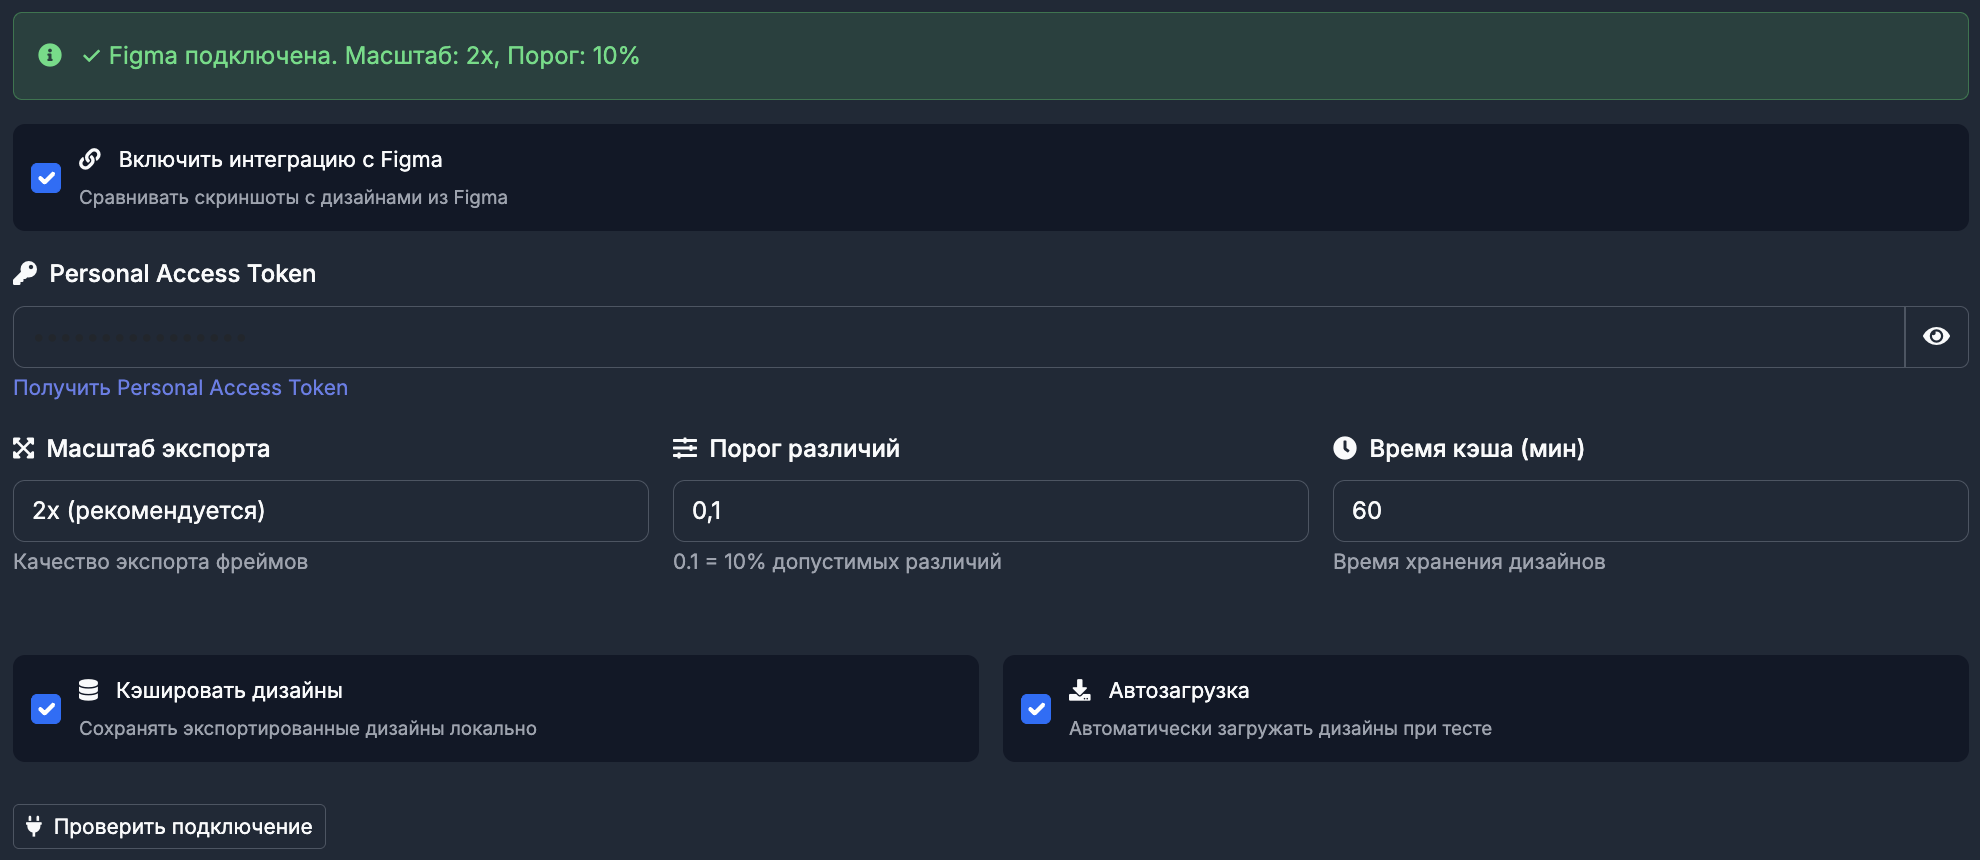Click the expand arrows icon beside Масштаб экспорта

click(x=24, y=448)
